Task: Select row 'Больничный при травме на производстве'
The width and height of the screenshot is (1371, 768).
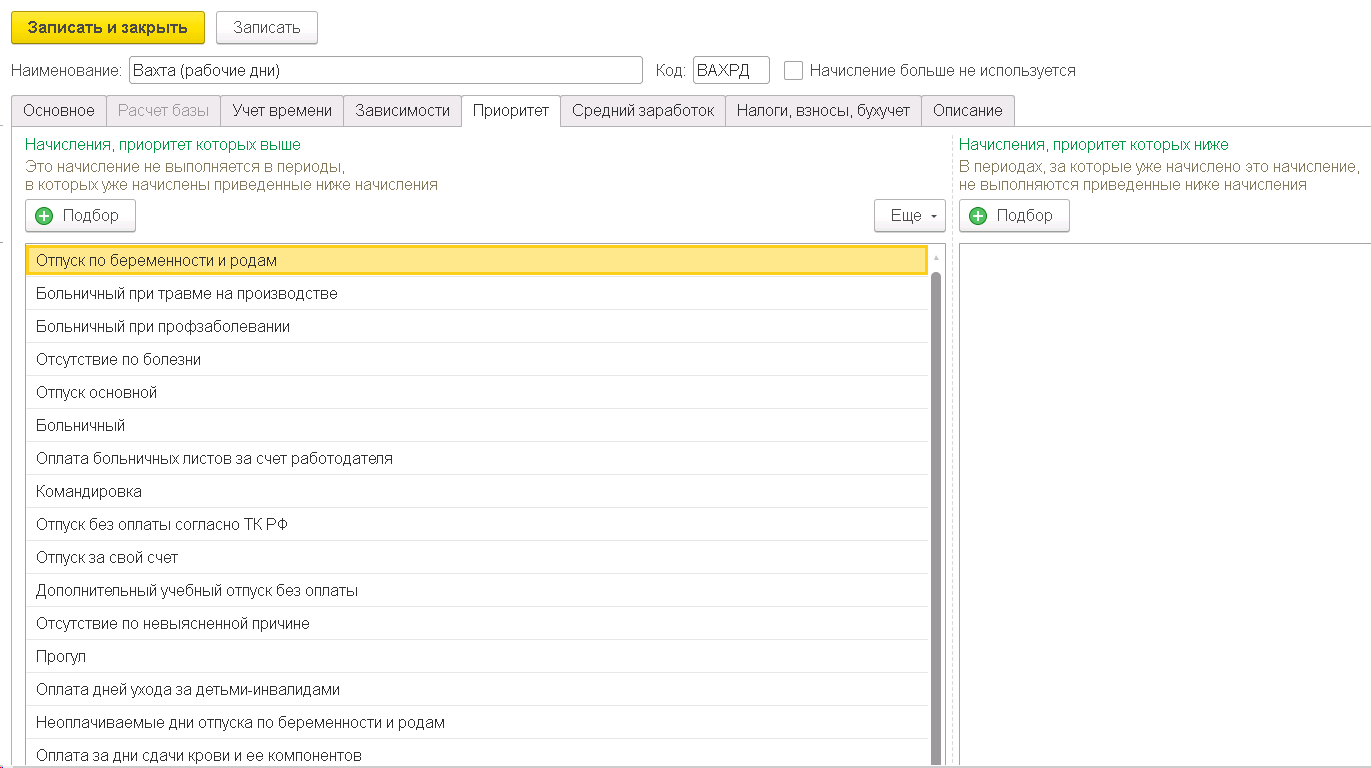Action: tap(477, 293)
